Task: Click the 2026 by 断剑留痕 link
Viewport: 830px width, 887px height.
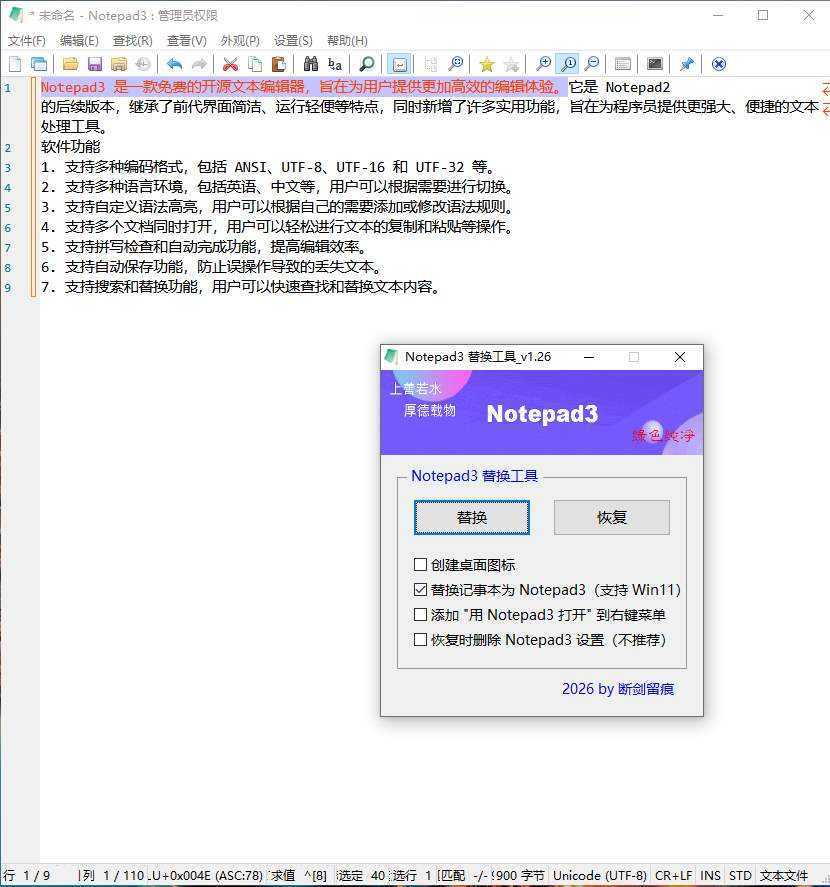Action: (x=618, y=688)
